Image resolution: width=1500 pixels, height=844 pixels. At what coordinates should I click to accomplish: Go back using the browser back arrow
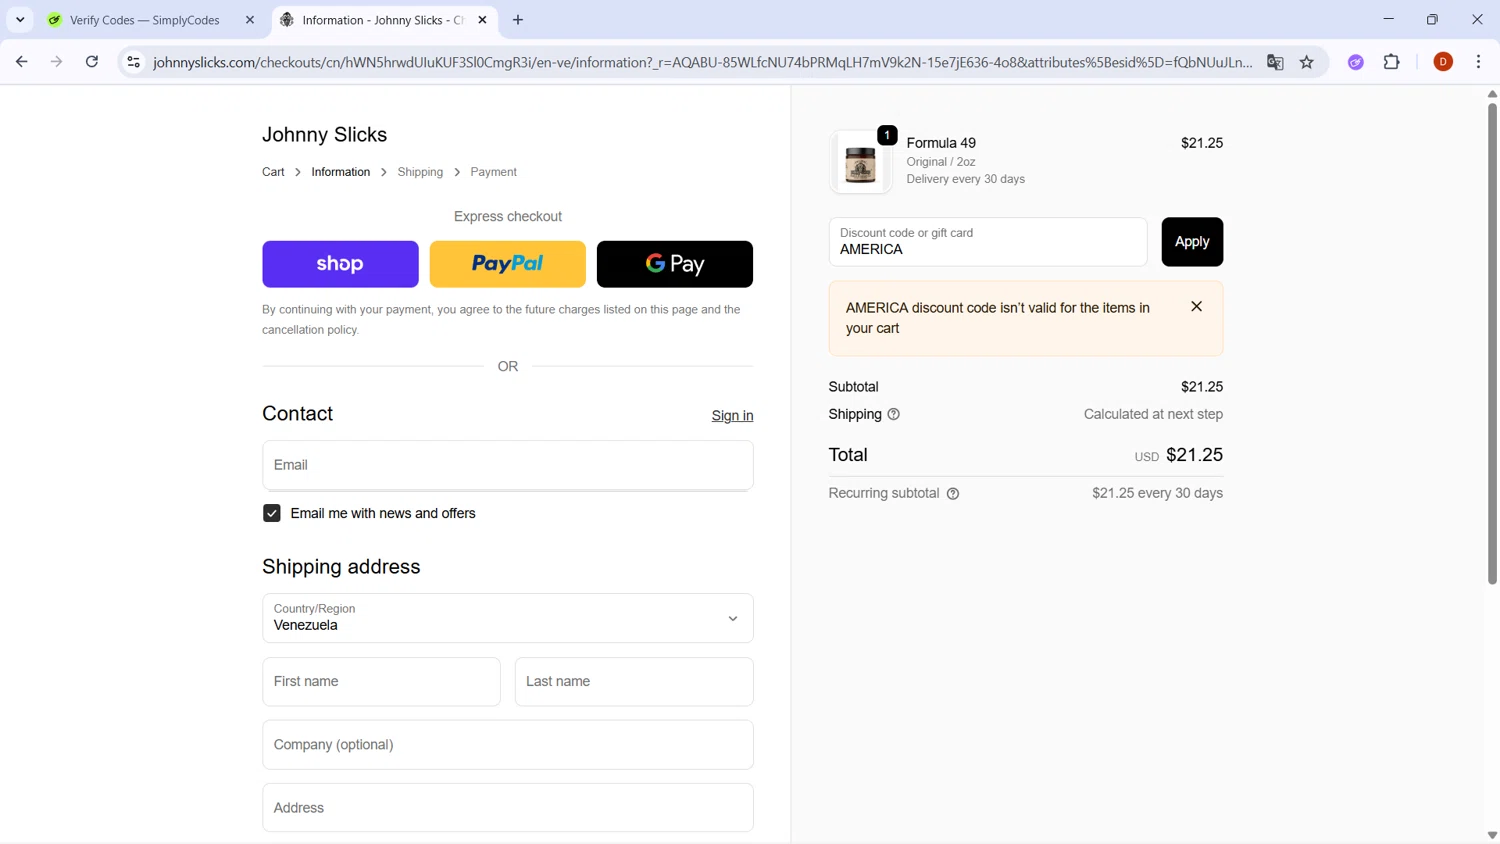pos(22,62)
